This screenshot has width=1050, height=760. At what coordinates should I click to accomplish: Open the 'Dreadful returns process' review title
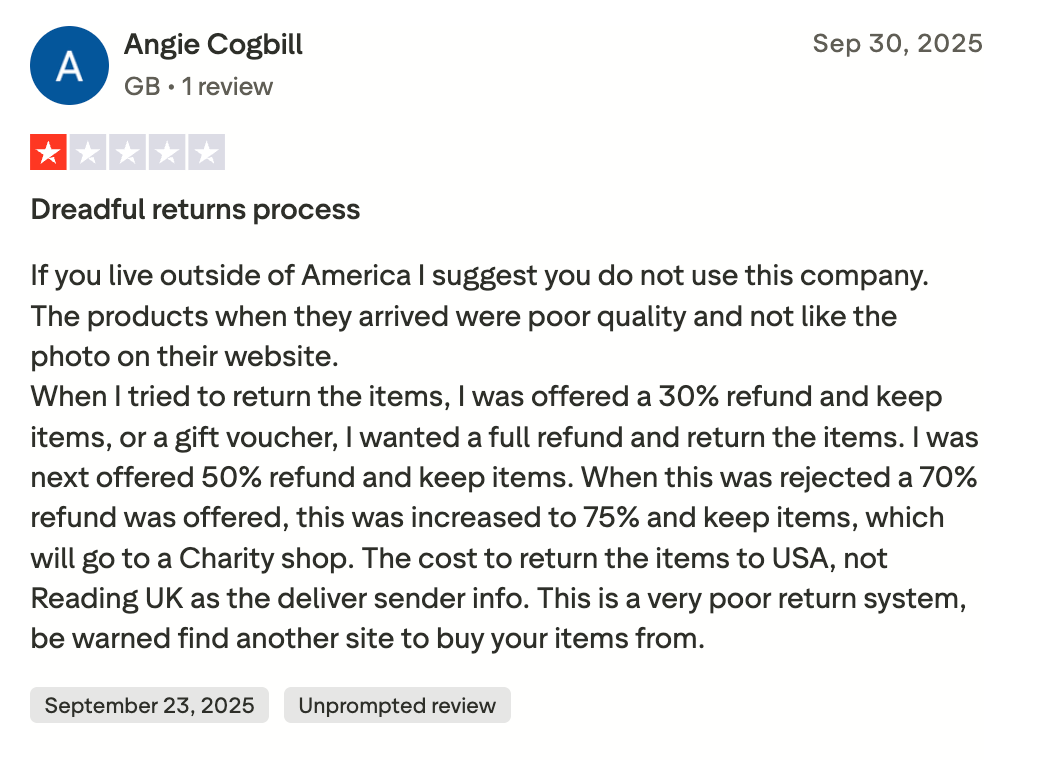tap(195, 210)
